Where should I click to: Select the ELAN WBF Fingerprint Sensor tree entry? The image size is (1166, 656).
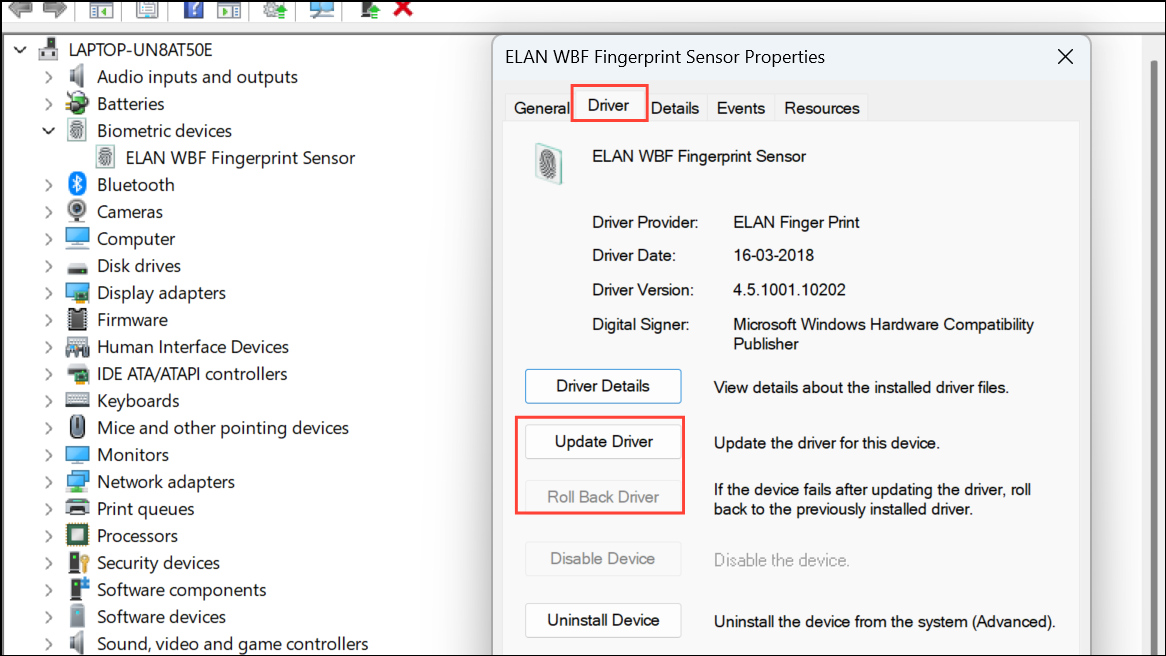coord(240,158)
